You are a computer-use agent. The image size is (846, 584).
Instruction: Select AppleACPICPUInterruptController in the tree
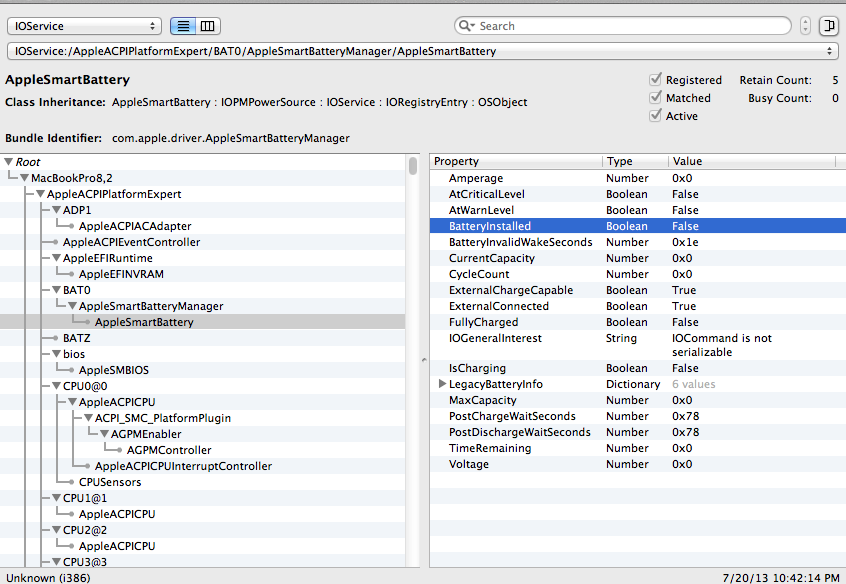coord(183,466)
